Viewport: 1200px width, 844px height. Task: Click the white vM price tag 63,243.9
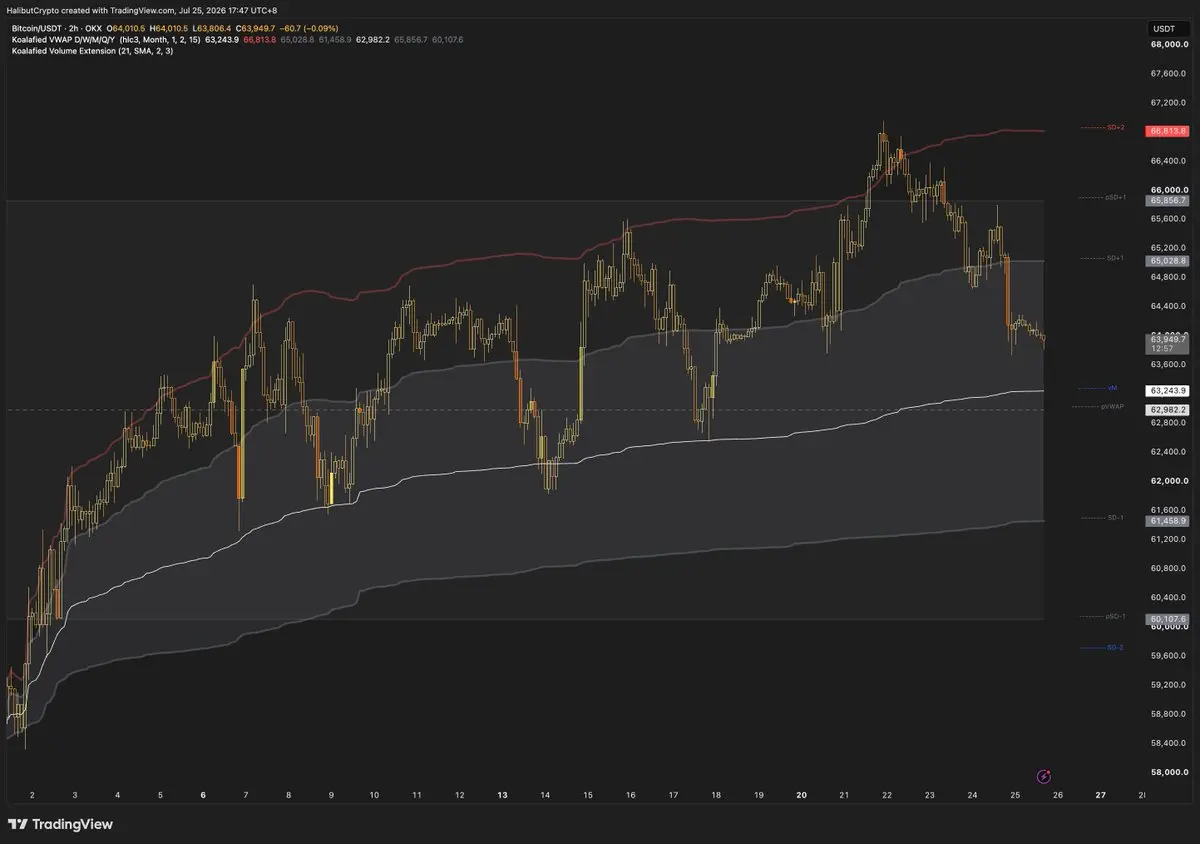point(1169,390)
